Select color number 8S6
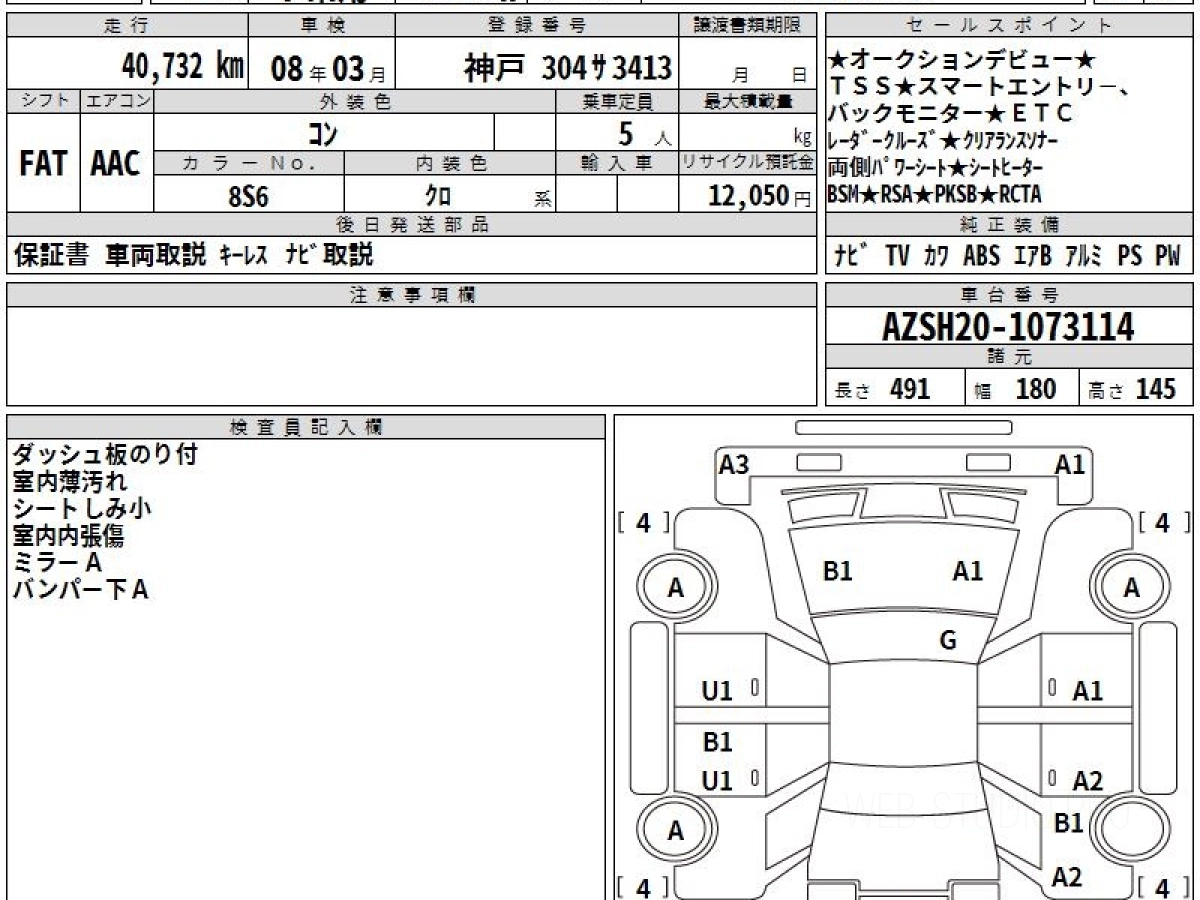The height and width of the screenshot is (900, 1200). tap(248, 196)
